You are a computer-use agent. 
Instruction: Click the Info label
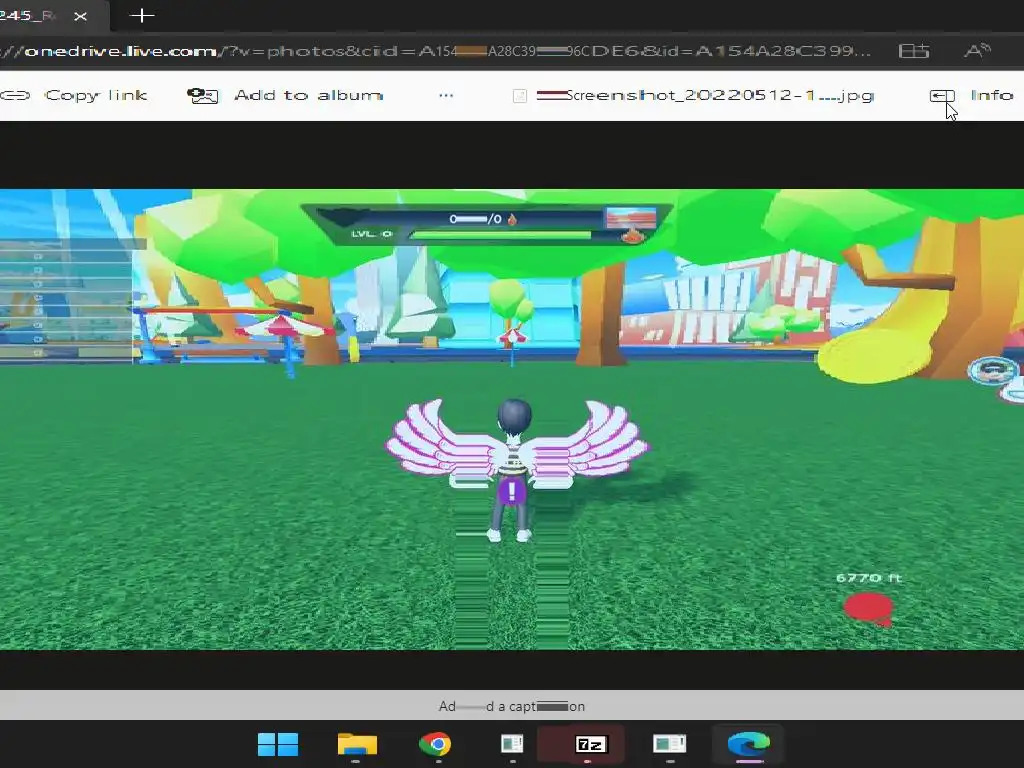(991, 95)
